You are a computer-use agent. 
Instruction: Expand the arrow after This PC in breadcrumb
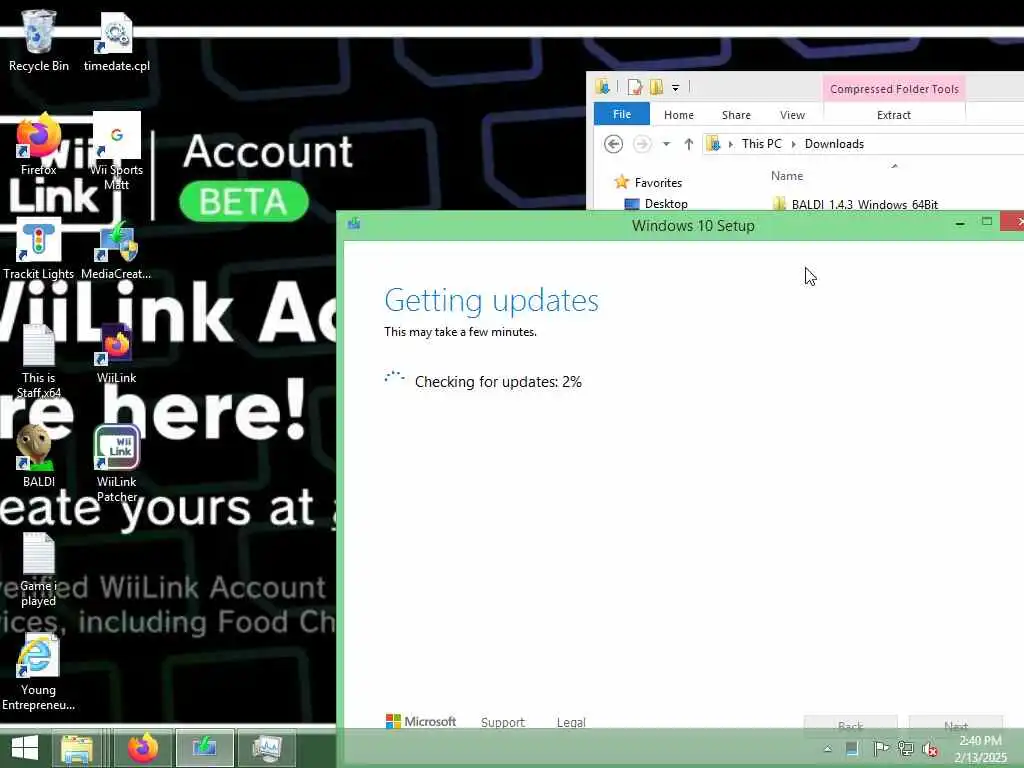793,144
